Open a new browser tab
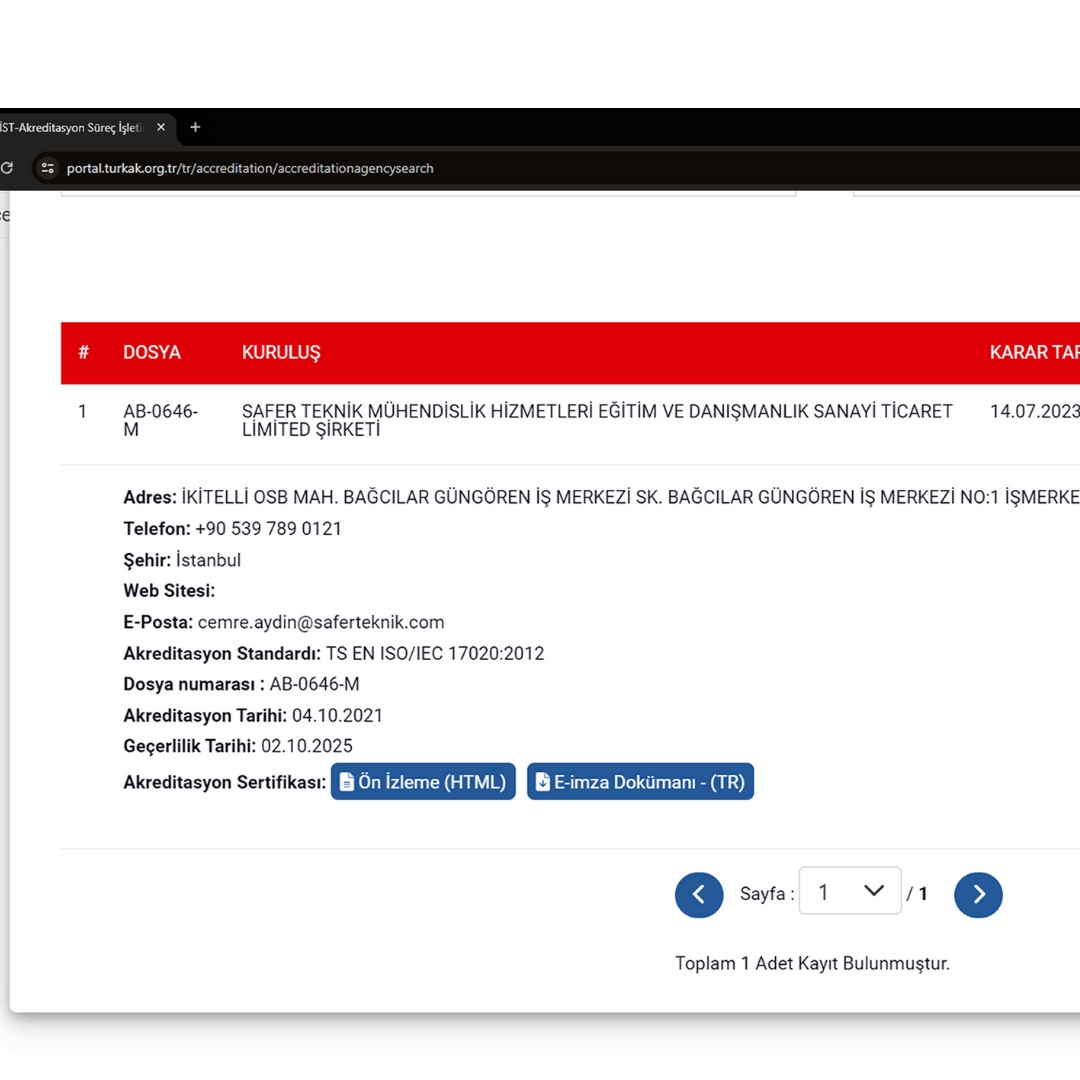 tap(196, 127)
